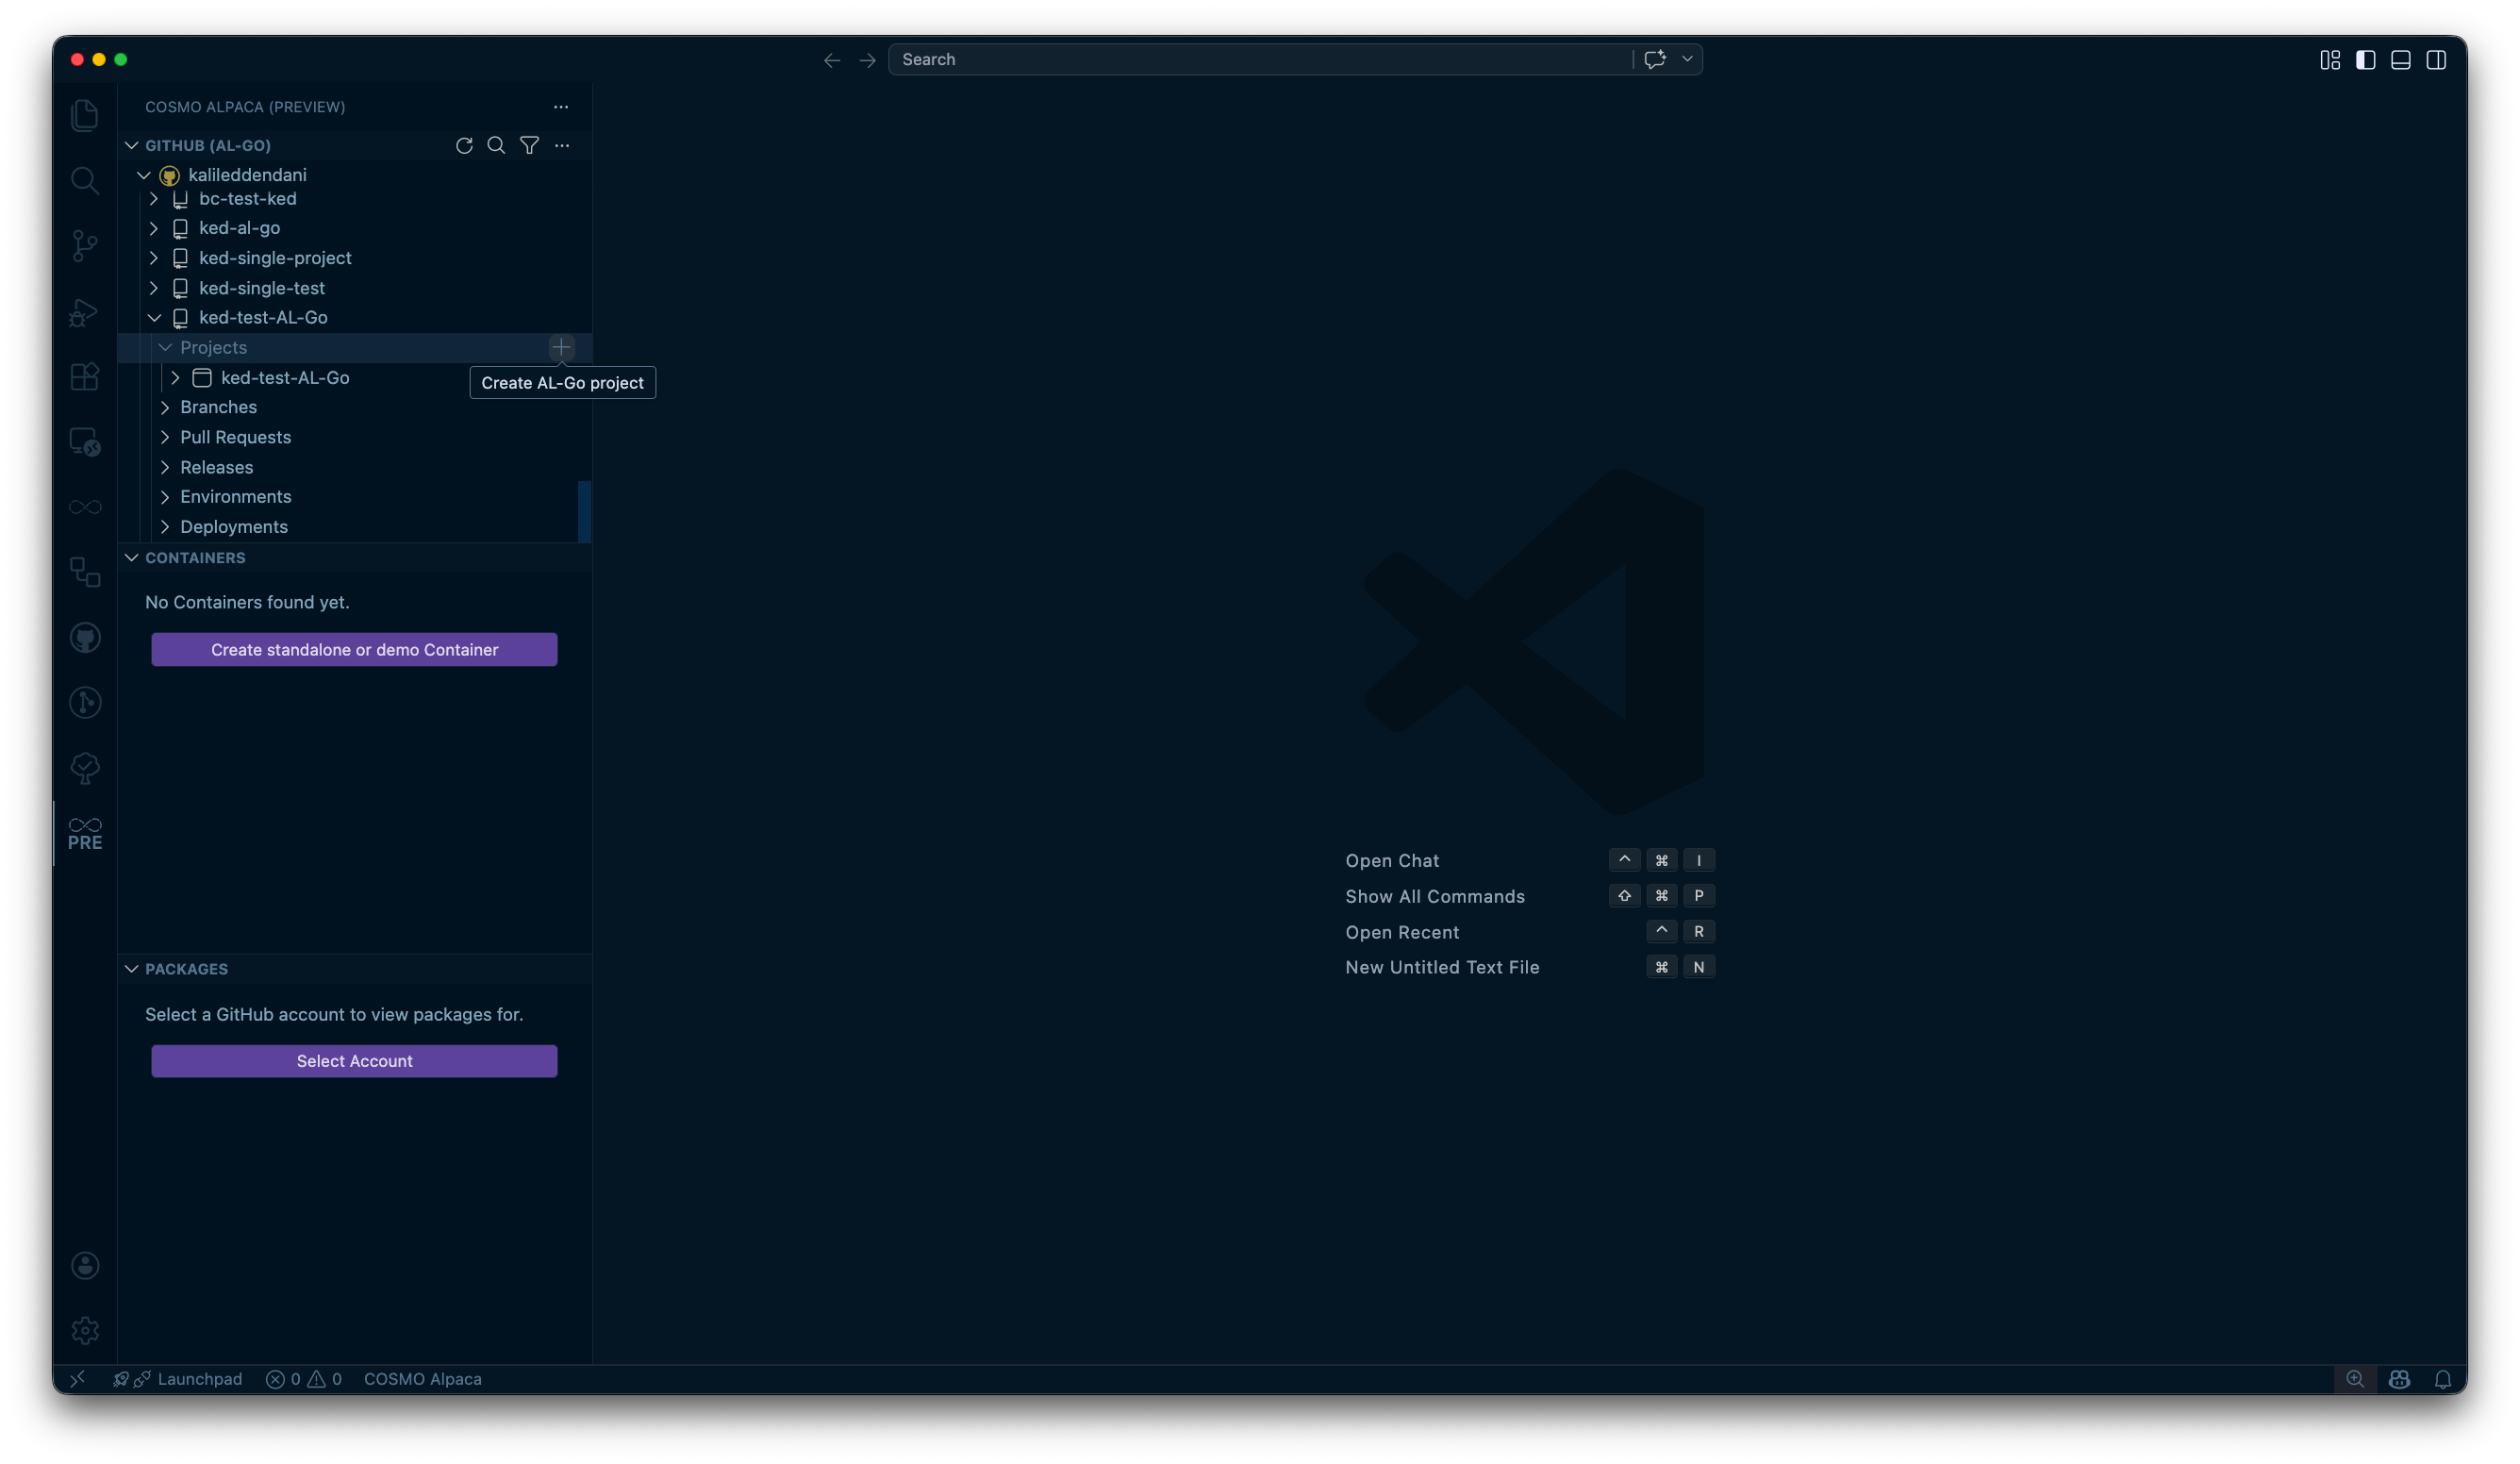
Task: Click 'New Untitled Text File' on welcome screen
Action: (1442, 968)
